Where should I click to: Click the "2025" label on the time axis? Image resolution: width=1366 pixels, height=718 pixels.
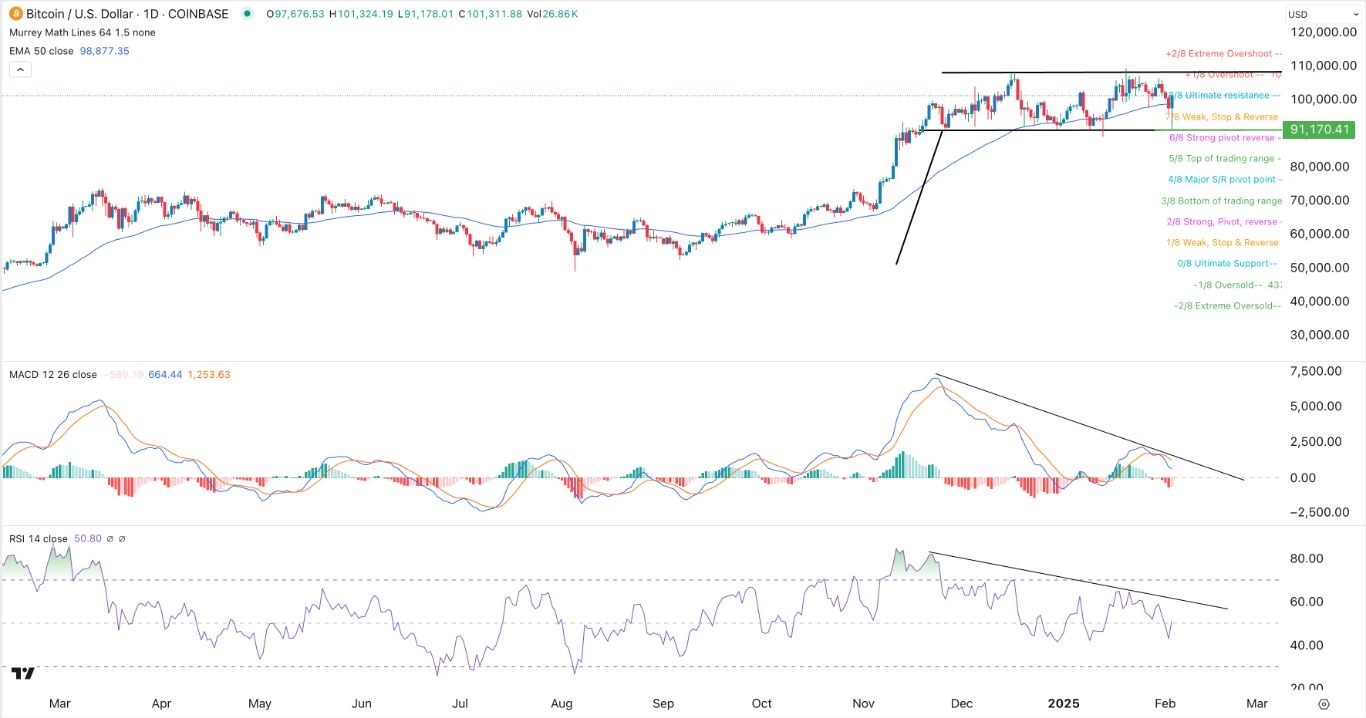point(1063,703)
